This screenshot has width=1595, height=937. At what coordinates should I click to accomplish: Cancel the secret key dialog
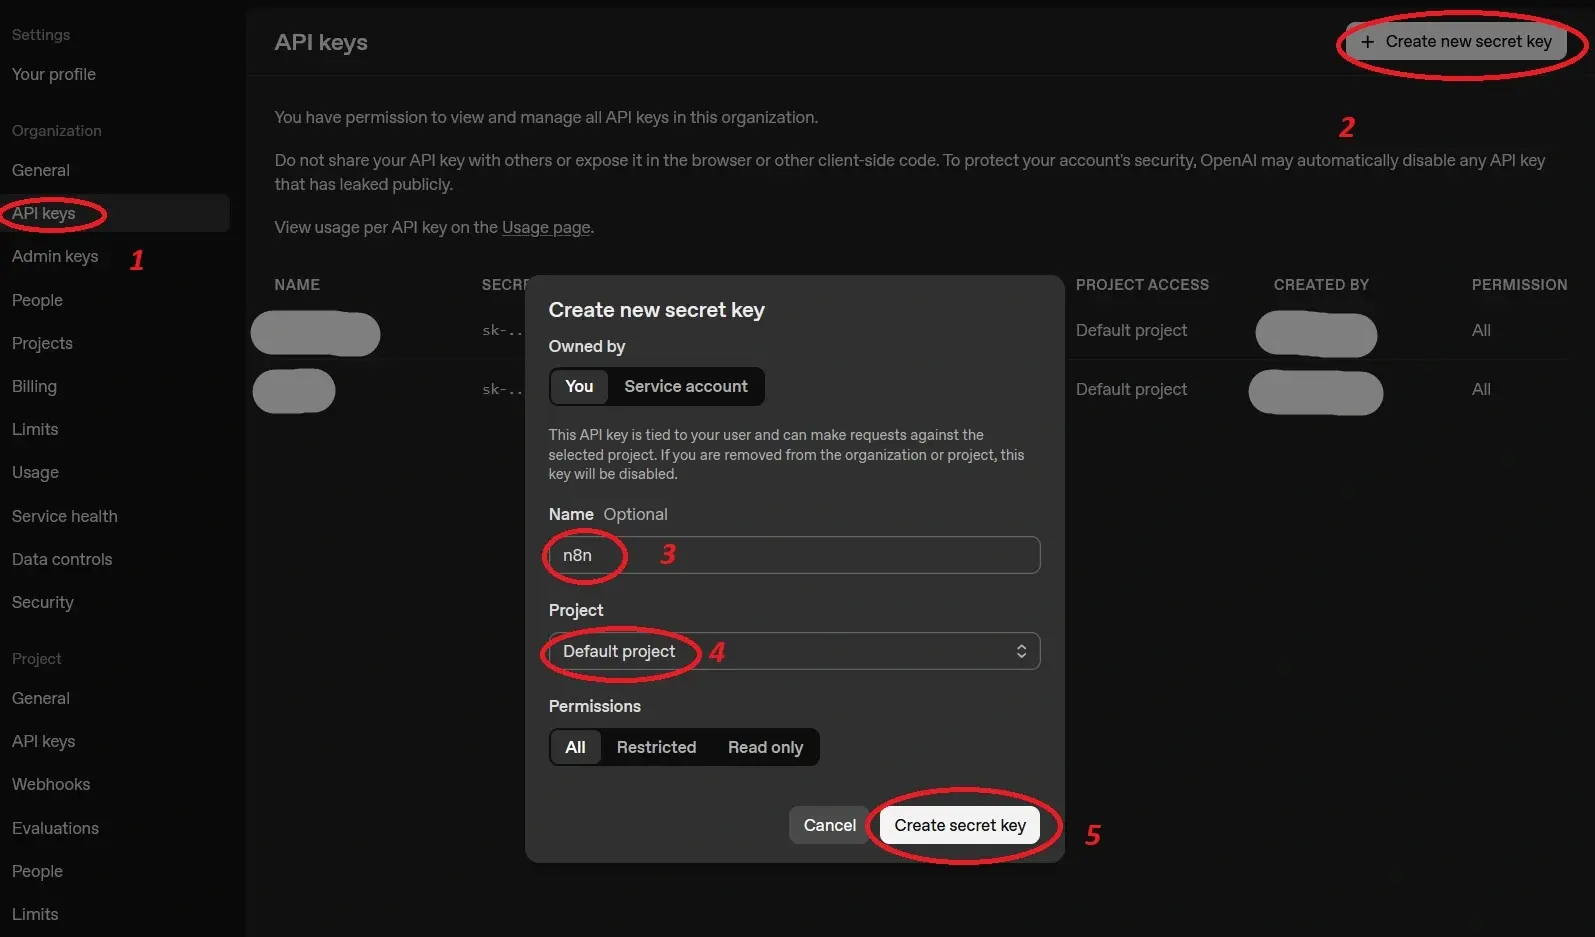(x=829, y=825)
